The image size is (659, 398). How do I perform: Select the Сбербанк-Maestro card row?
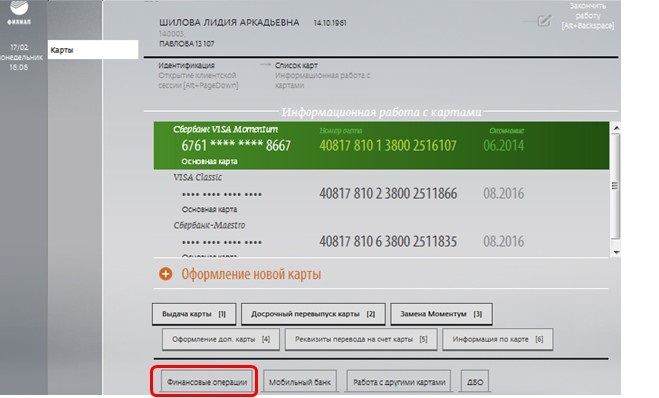click(x=381, y=238)
